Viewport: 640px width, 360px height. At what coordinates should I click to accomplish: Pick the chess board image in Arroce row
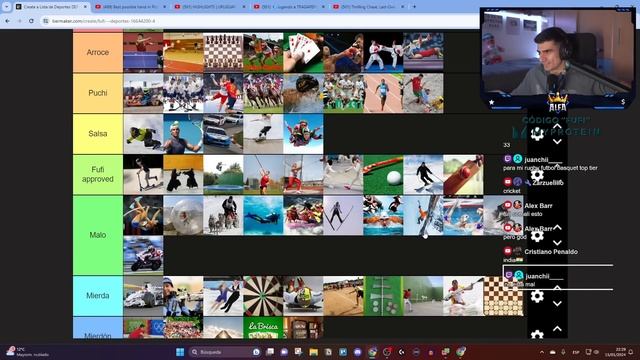223,53
